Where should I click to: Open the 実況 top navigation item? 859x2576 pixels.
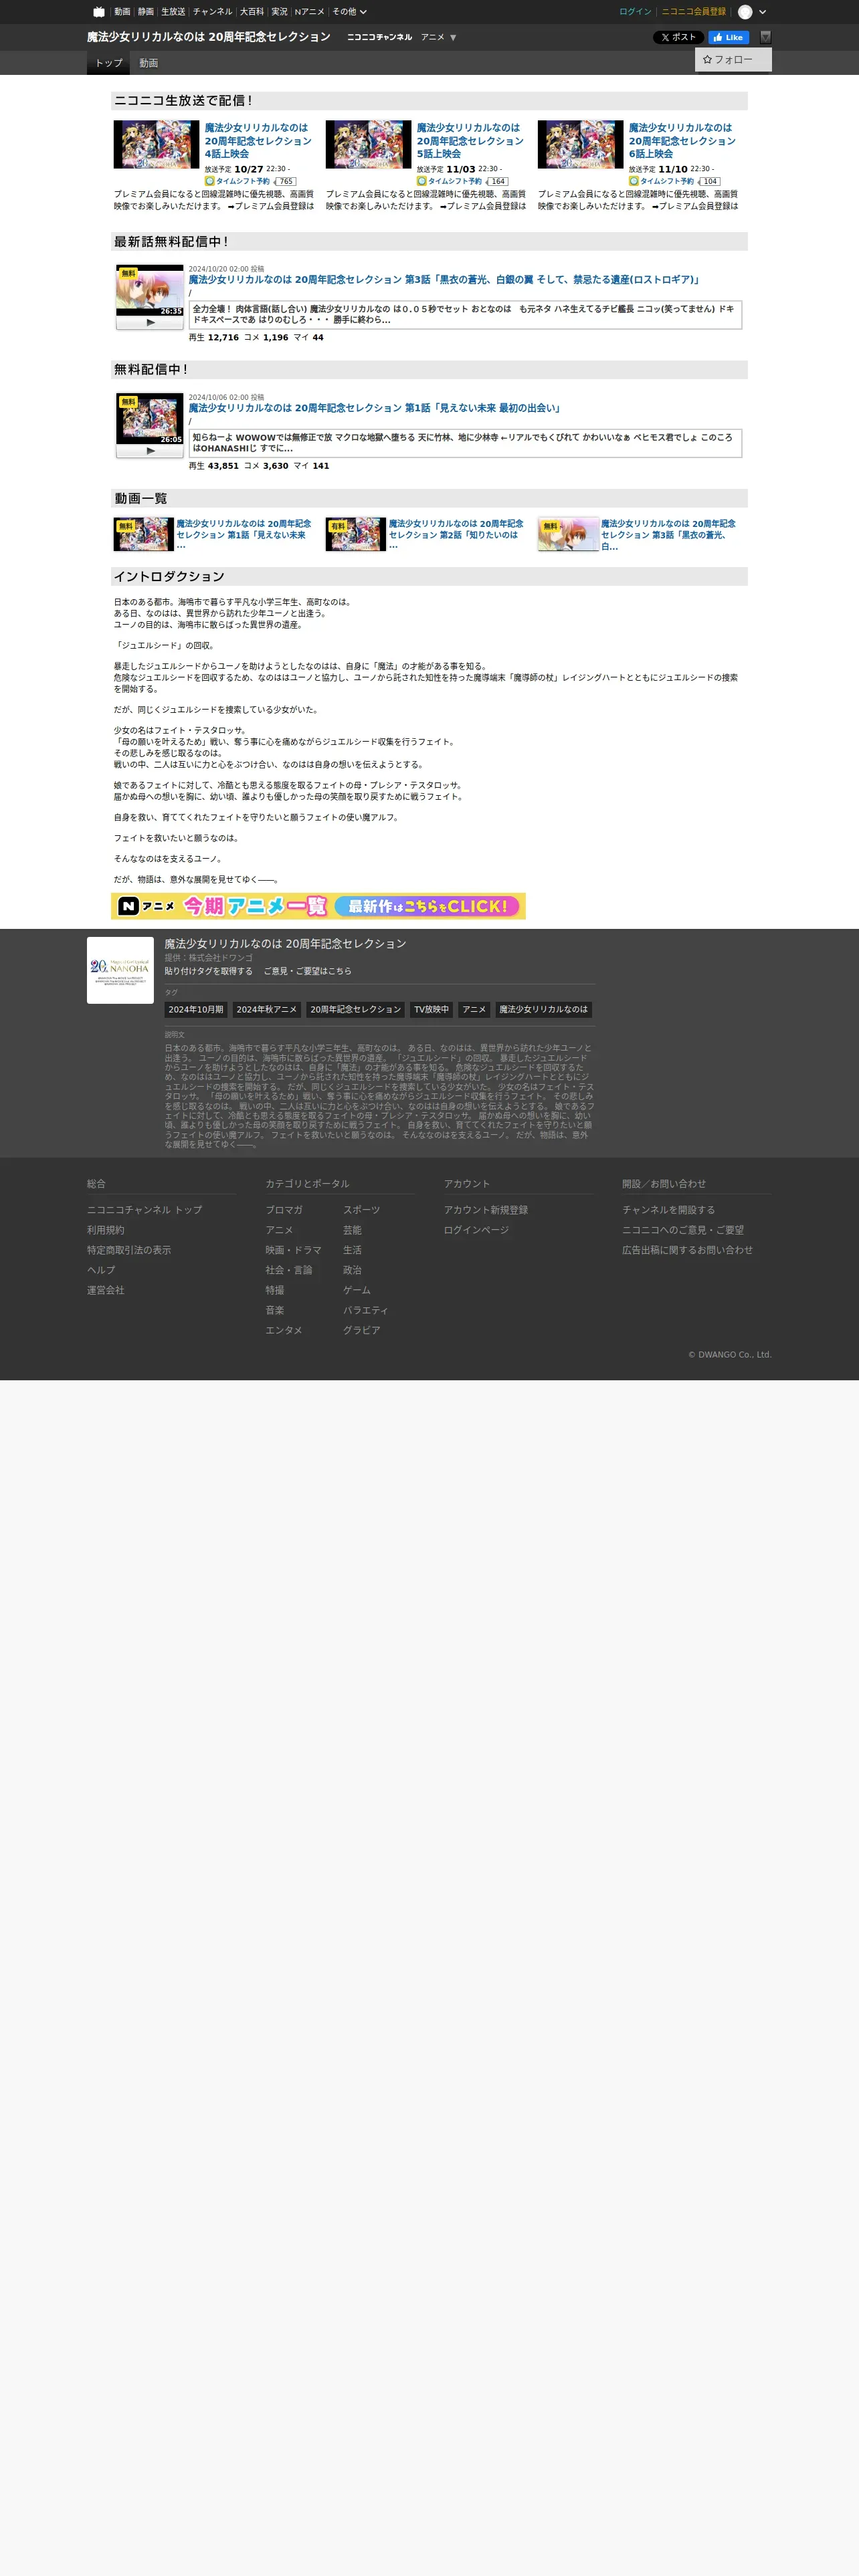(x=279, y=12)
